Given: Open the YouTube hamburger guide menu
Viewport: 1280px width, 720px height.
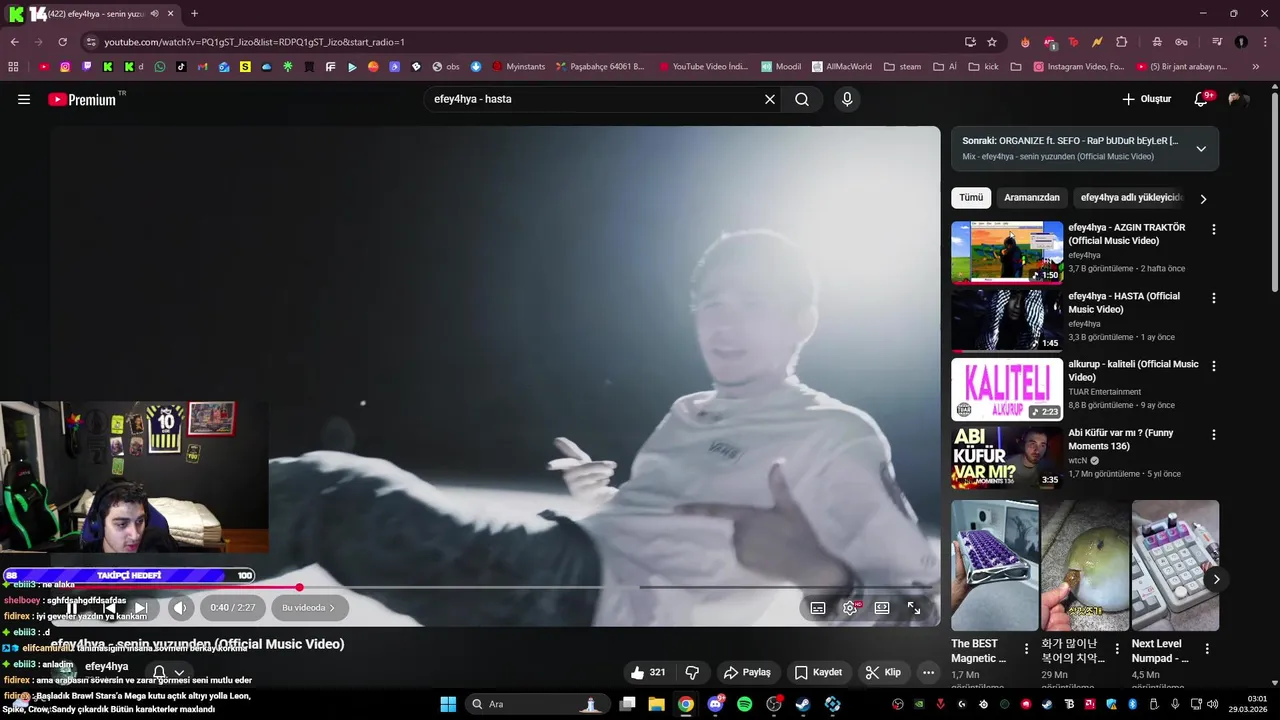Looking at the screenshot, I should coord(24,99).
